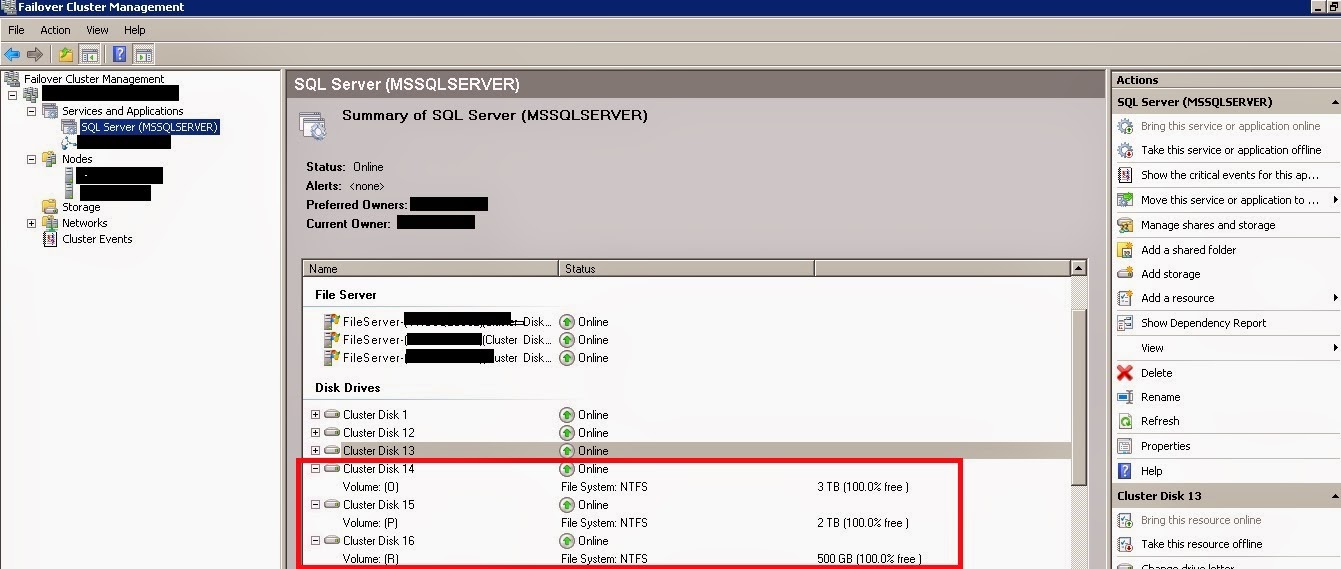Click the Status column header
The image size is (1341, 569).
coord(686,268)
